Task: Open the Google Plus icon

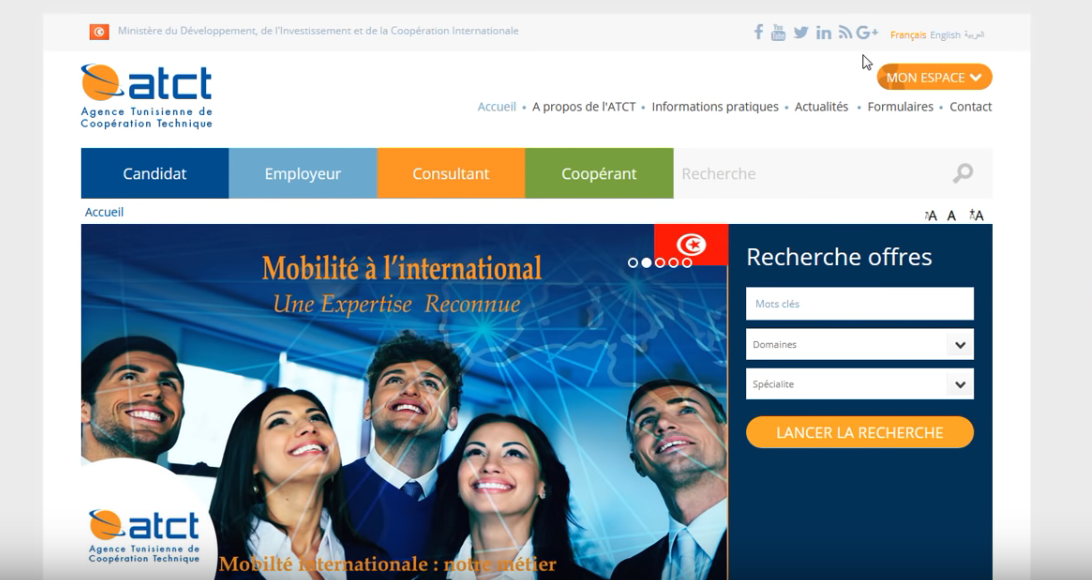Action: tap(867, 32)
